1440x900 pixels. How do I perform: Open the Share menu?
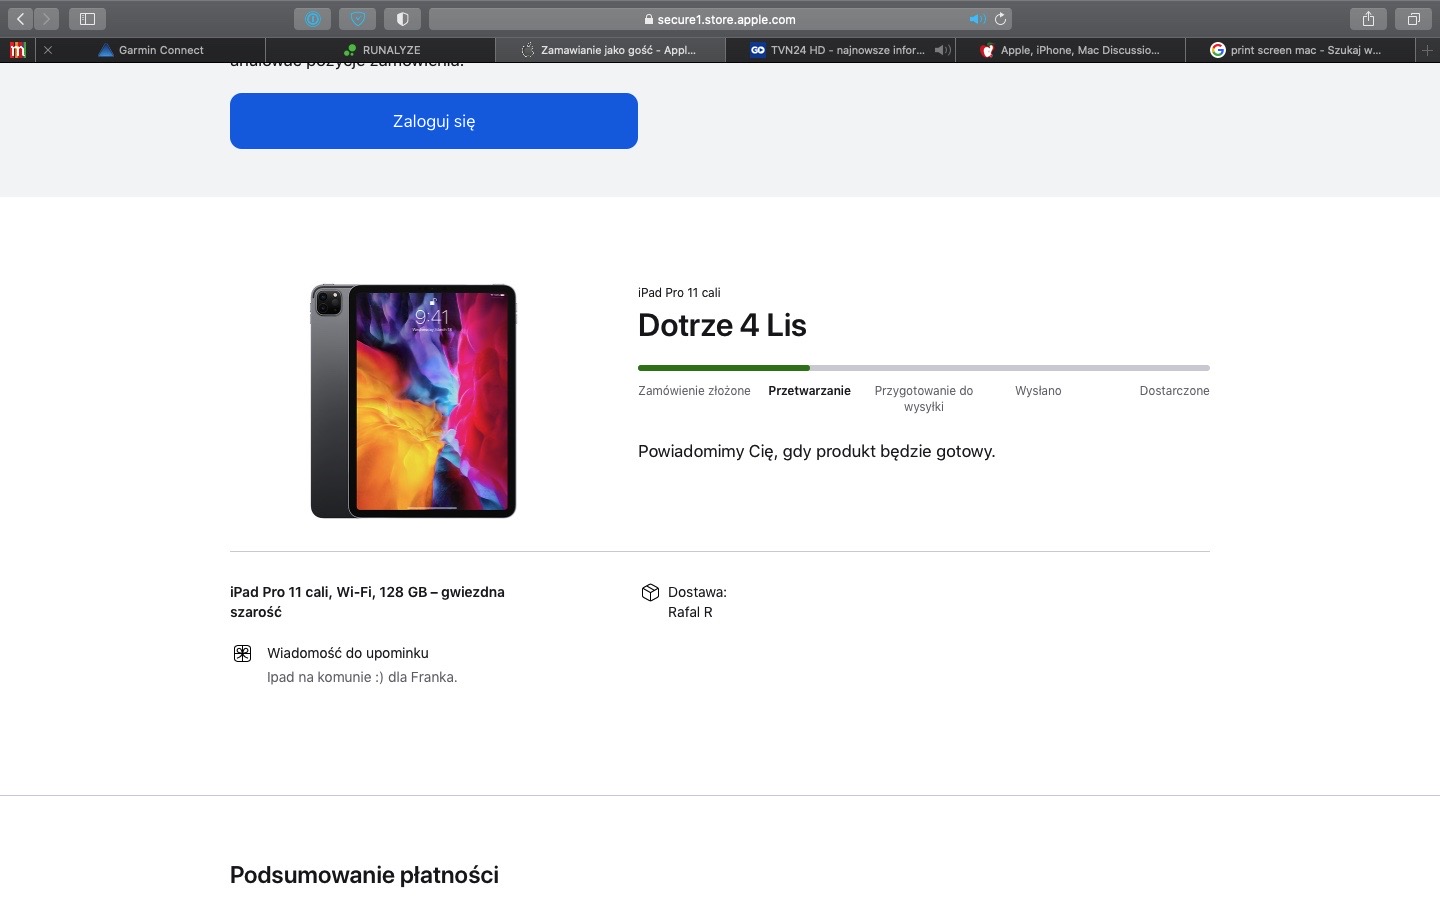click(1368, 19)
